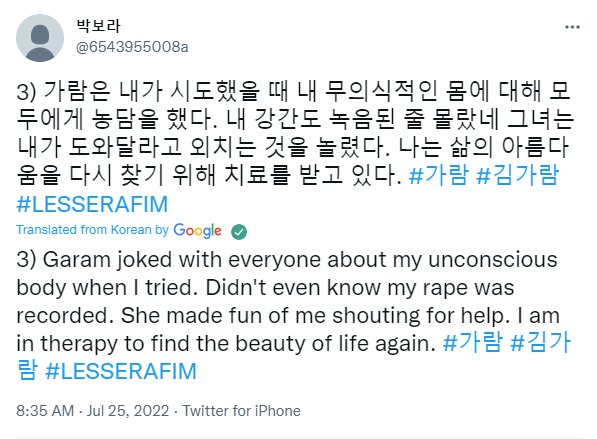Click the 8:35 AM timestamp

45,411
